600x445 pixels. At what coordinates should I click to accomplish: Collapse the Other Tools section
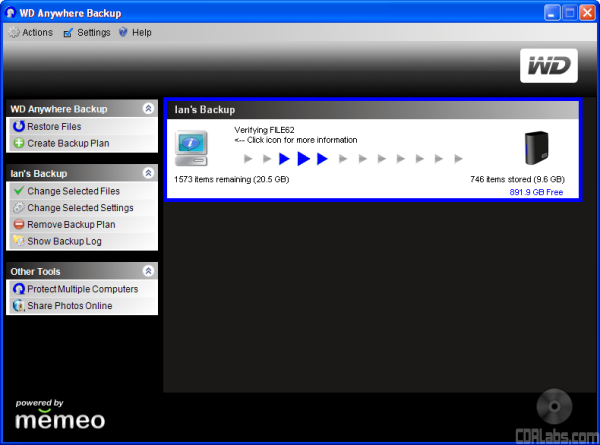(x=148, y=271)
